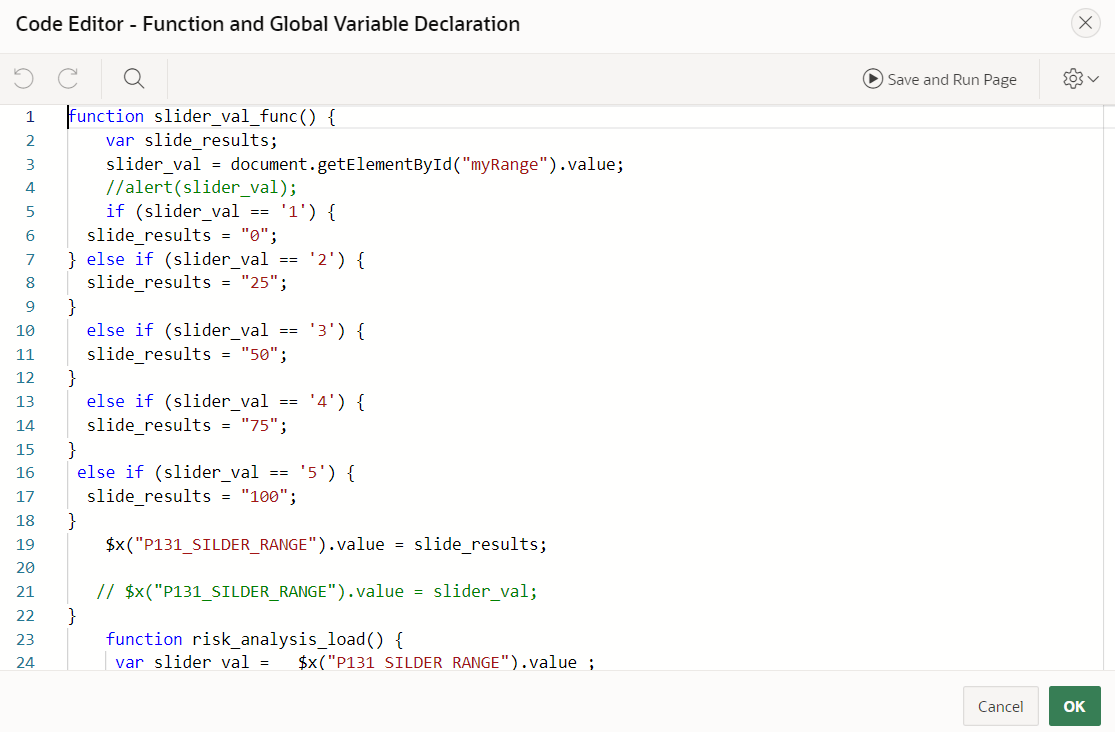Click Save and Run Page

[939, 79]
